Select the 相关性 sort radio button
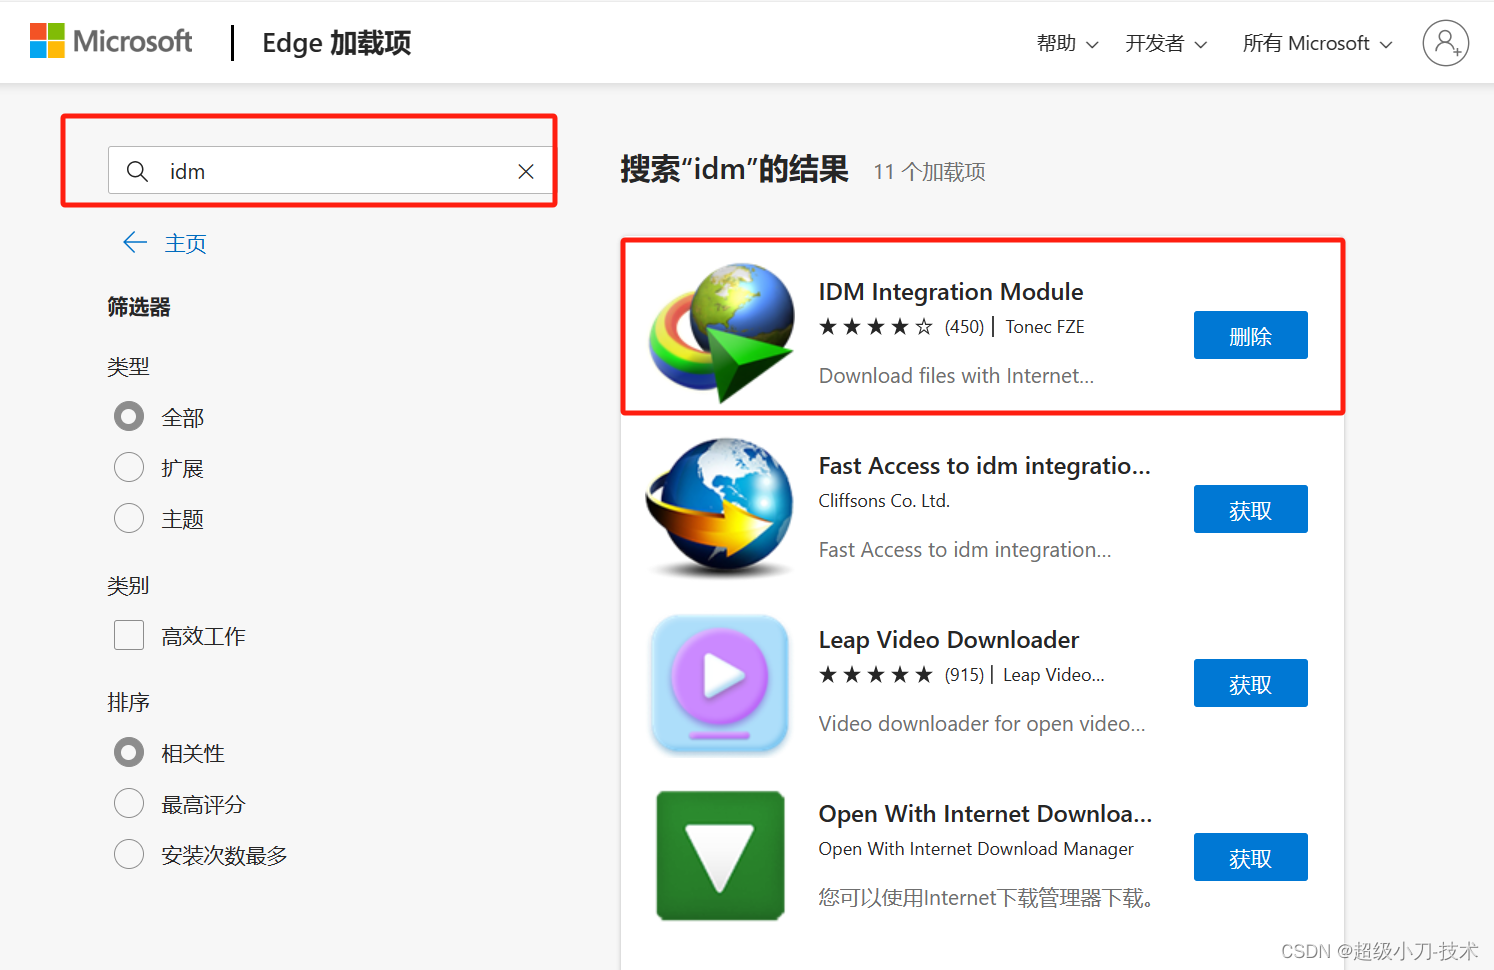The width and height of the screenshot is (1494, 970). coord(129,752)
